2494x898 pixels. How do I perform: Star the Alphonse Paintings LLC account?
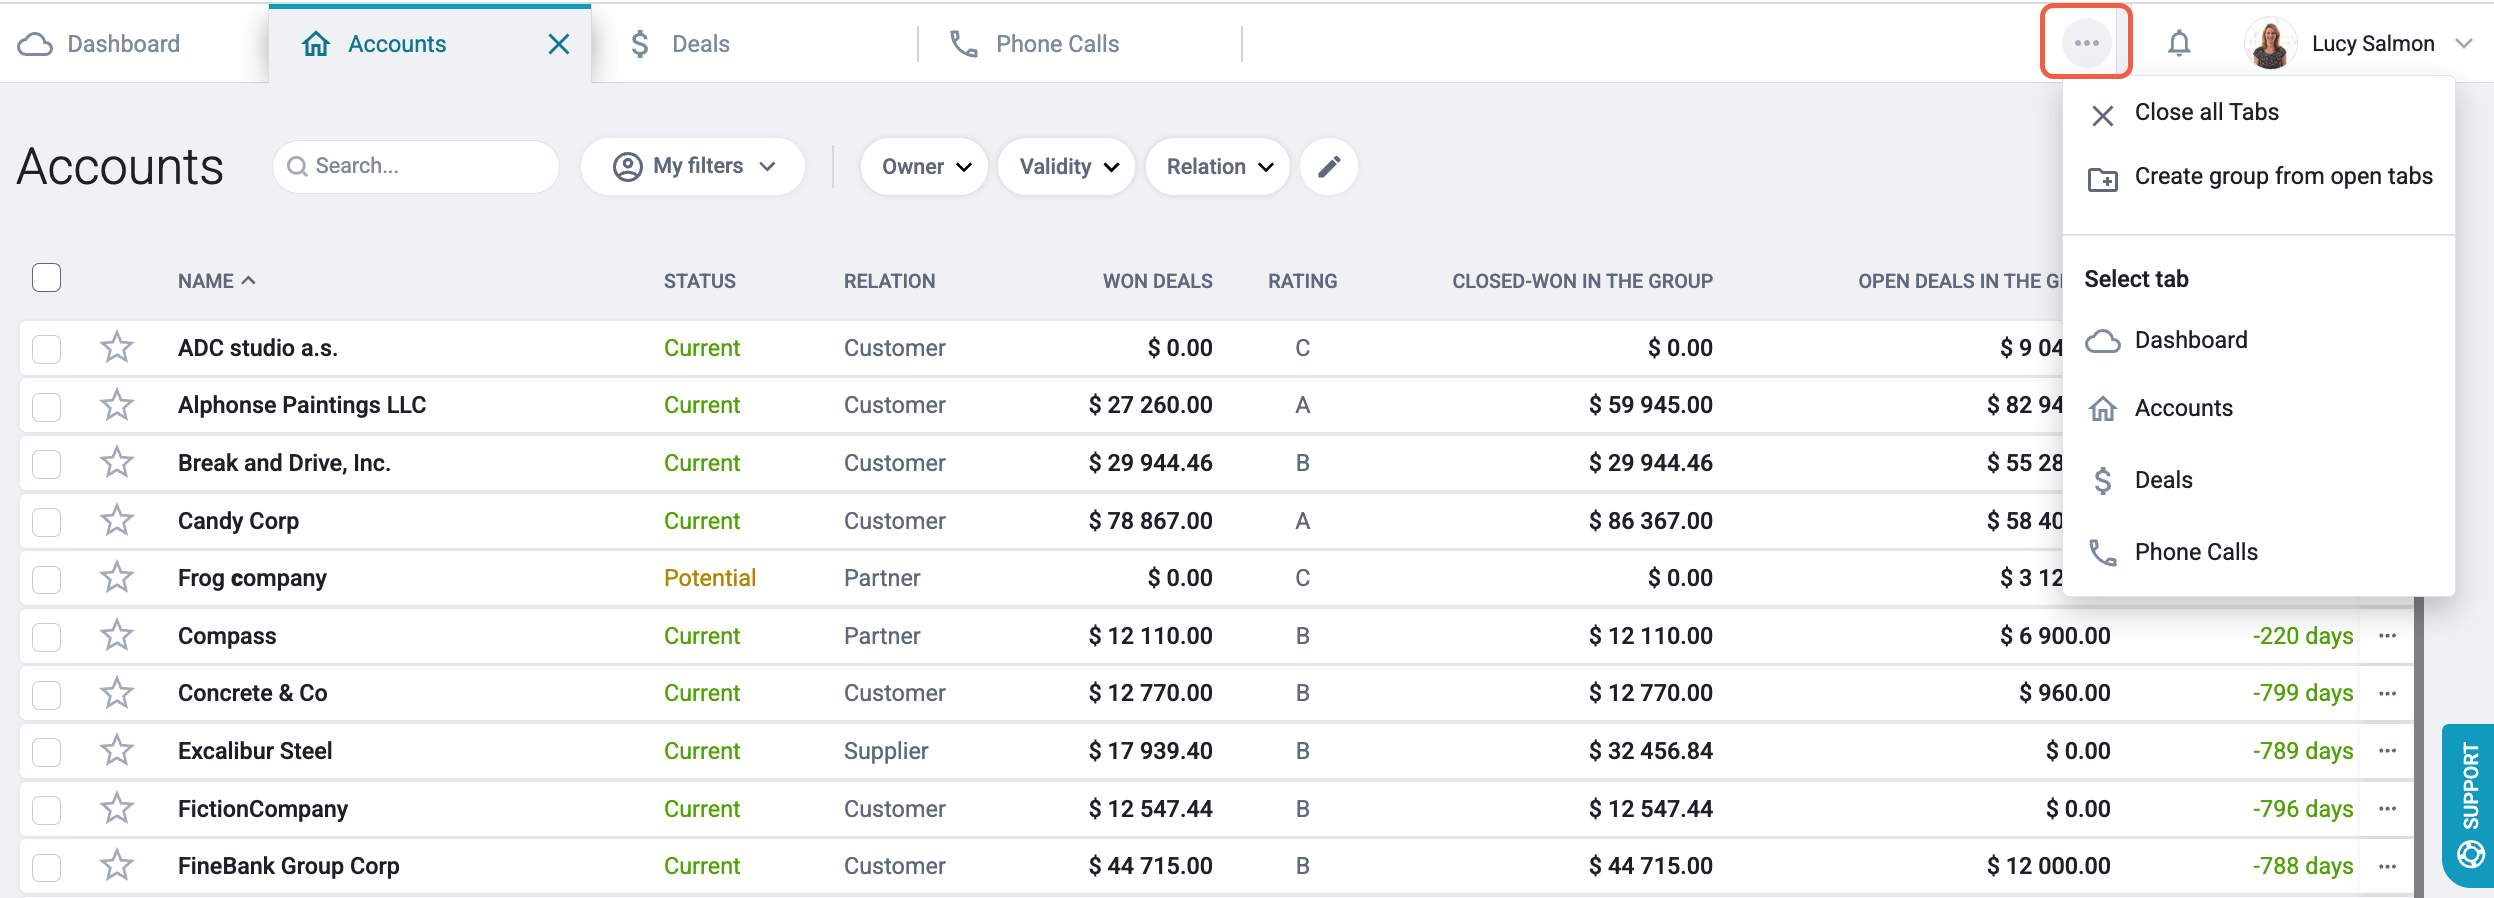click(x=117, y=405)
